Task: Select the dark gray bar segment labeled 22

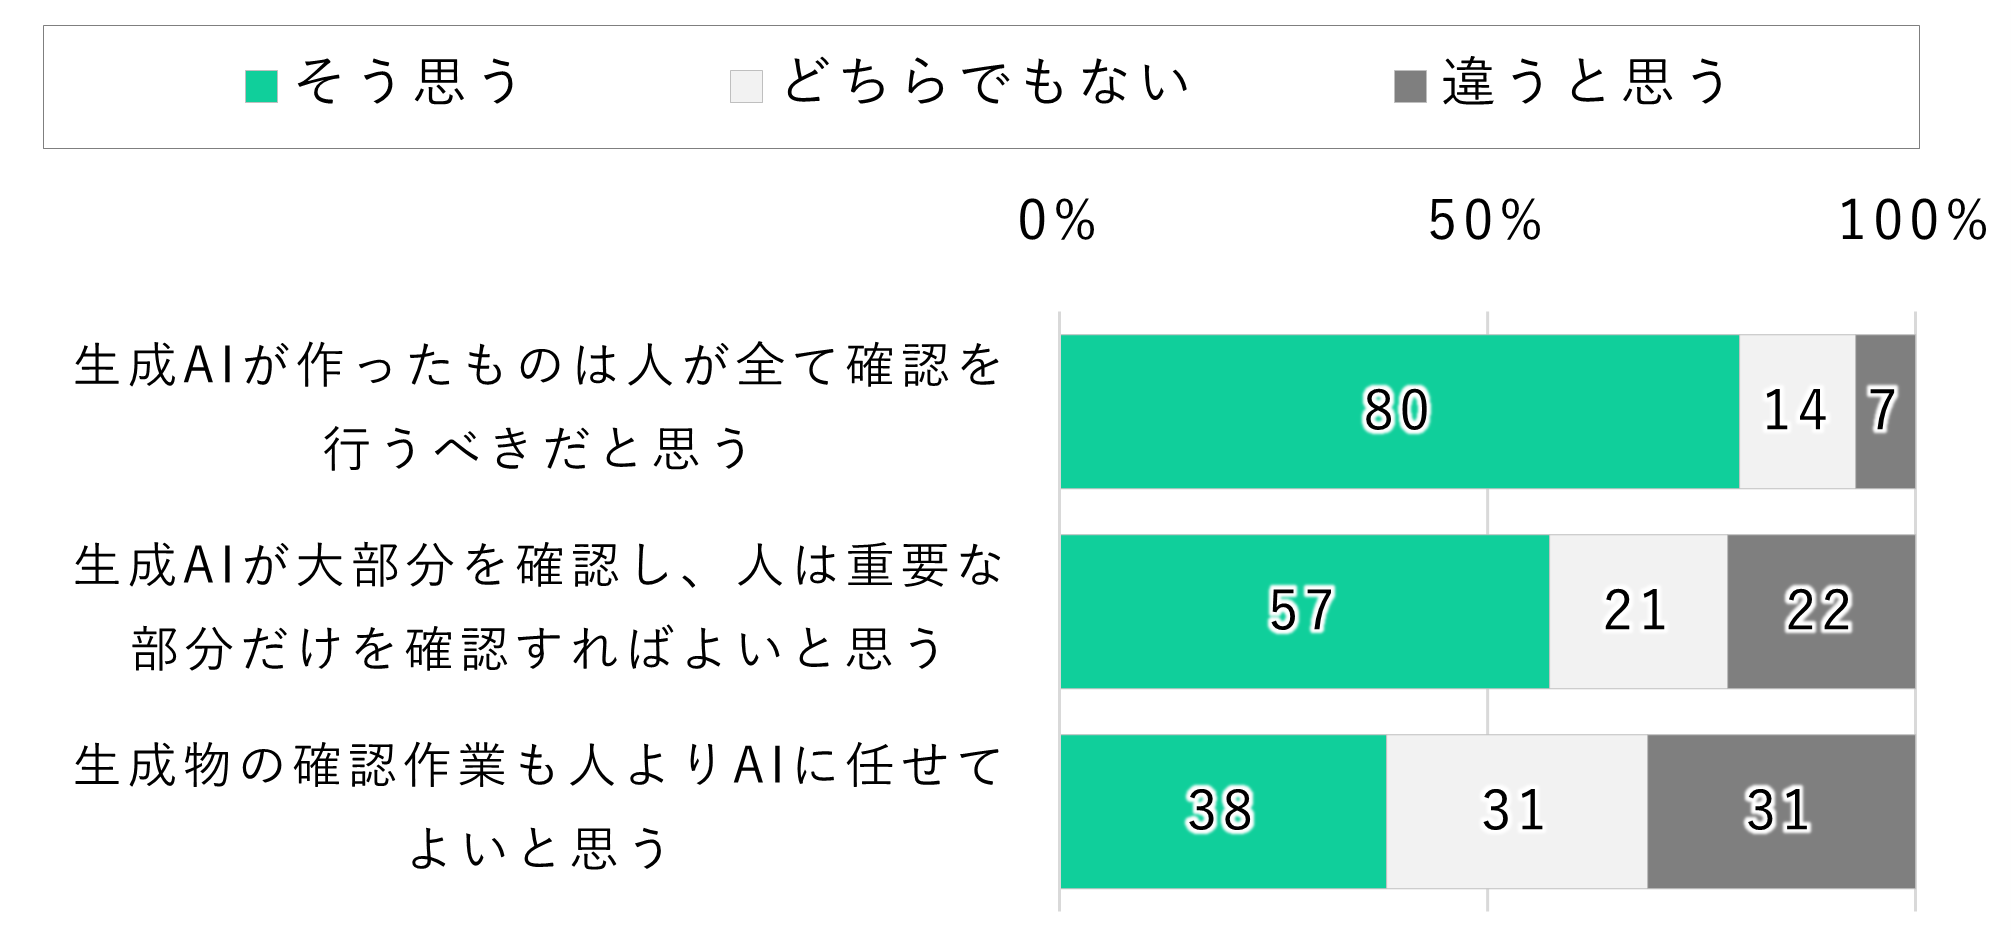Action: click(1820, 611)
